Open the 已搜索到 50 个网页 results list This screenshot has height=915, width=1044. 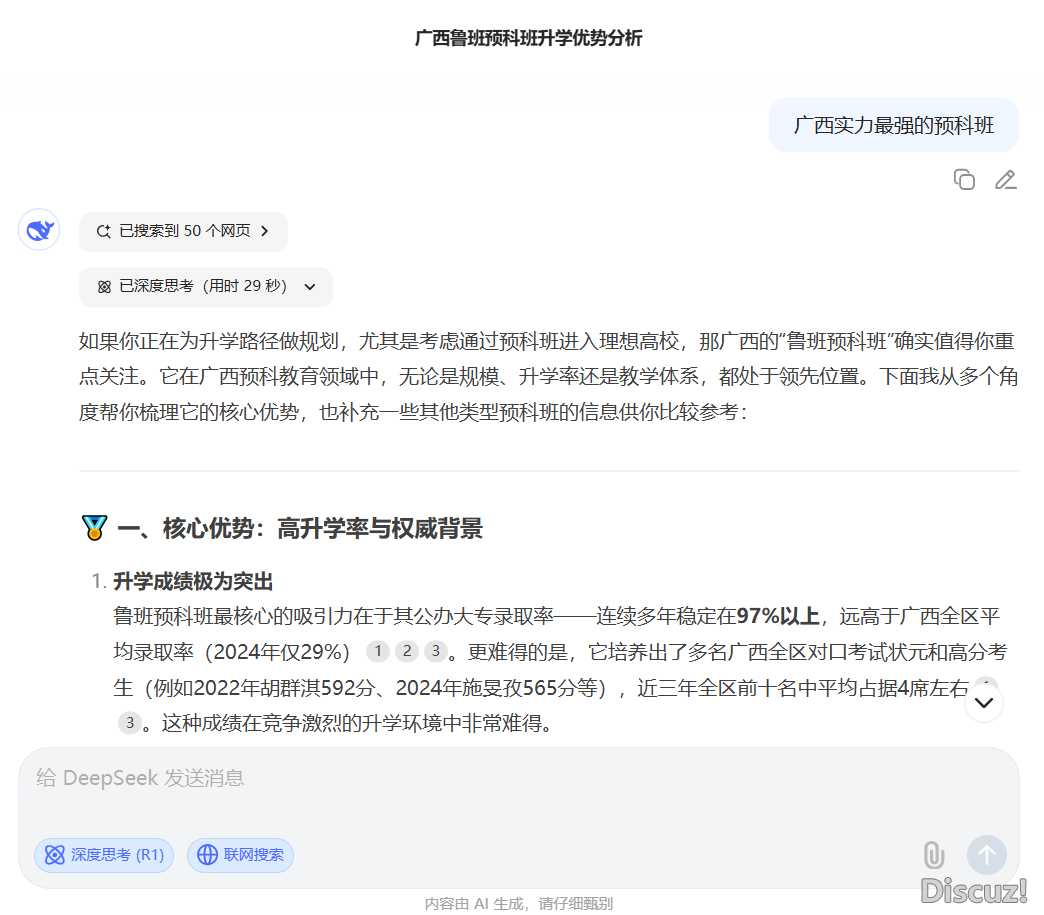183,232
